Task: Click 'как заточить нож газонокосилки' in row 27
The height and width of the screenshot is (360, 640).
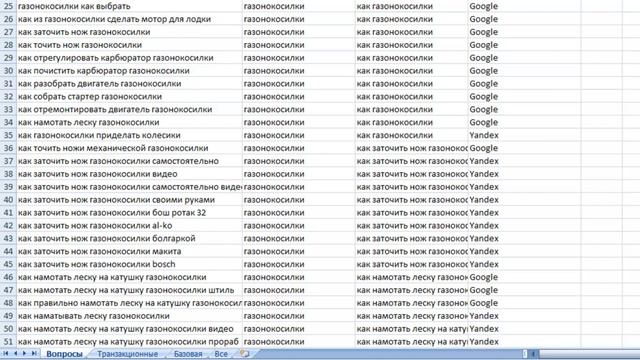Action: point(129,32)
